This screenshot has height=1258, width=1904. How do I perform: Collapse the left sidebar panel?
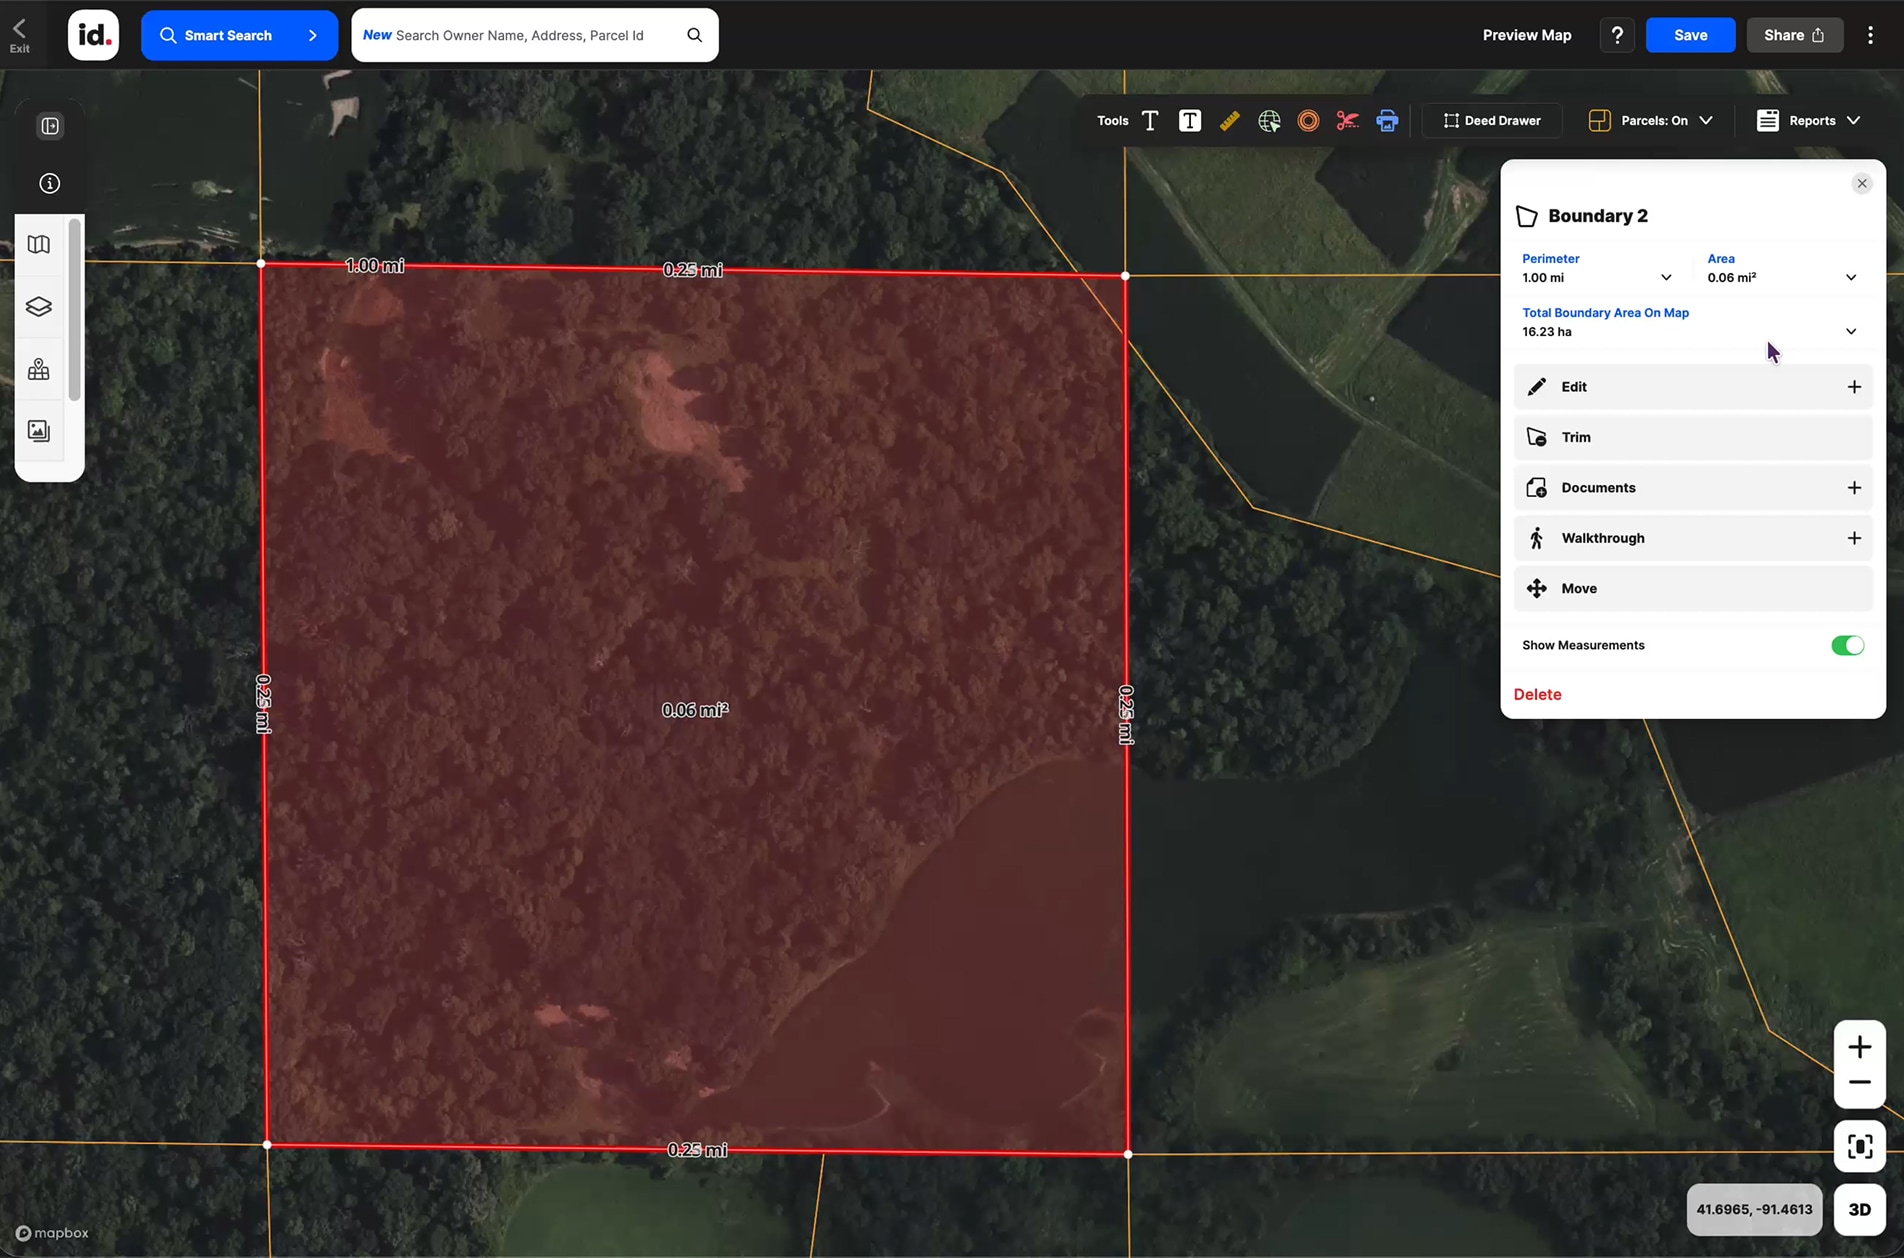coord(49,125)
